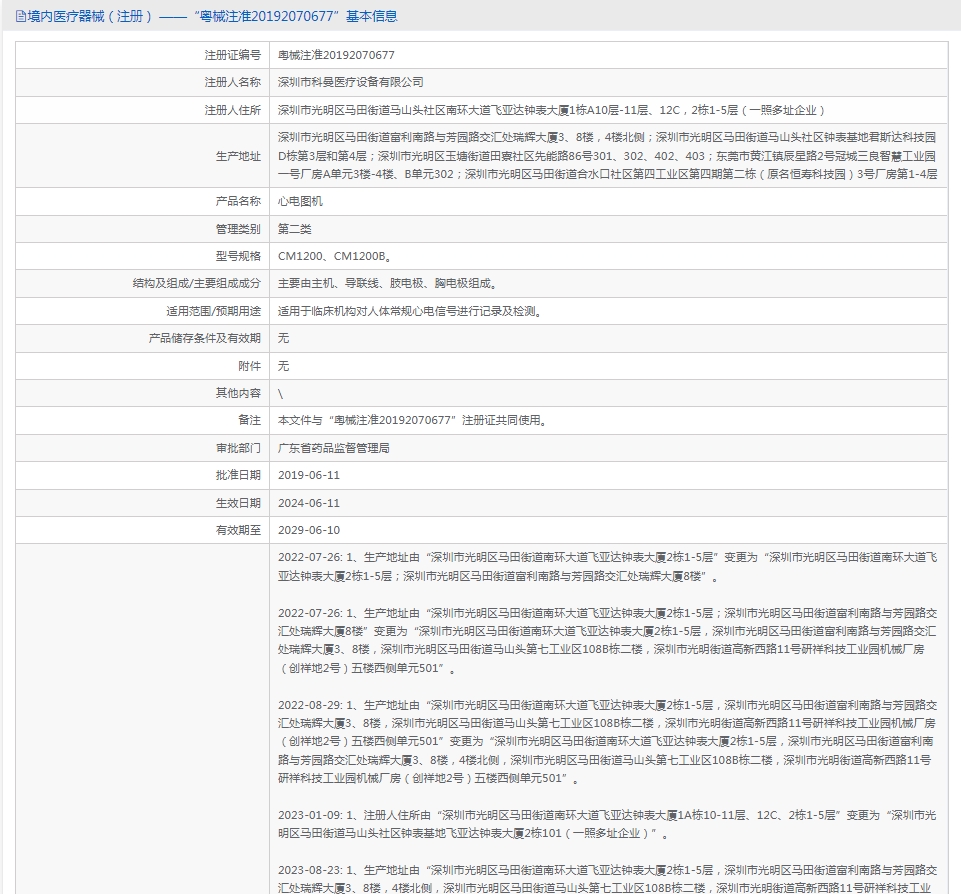961x895 pixels.
Task: Select the backslash value in 其他内容 row
Action: click(x=281, y=394)
